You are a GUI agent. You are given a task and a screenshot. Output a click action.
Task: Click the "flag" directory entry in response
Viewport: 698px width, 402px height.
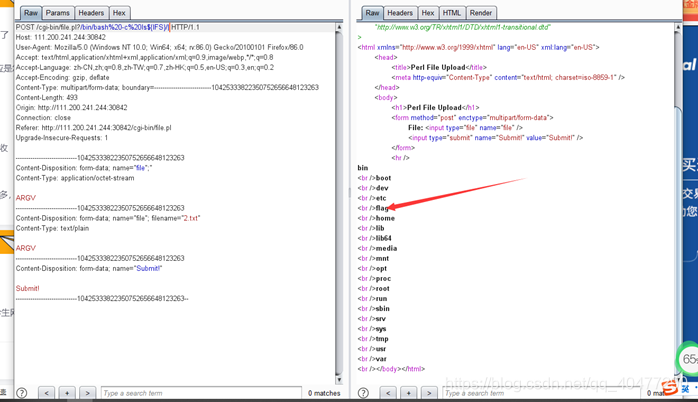(x=382, y=208)
